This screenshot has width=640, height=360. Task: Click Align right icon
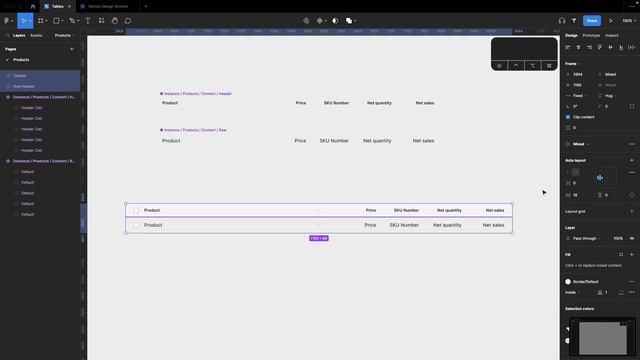589,47
